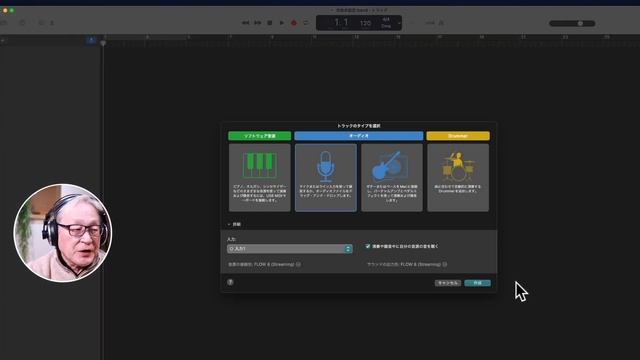The width and height of the screenshot is (640, 360).
Task: Open input device settings arrow beside FLOW 8
Action: (x=298, y=264)
